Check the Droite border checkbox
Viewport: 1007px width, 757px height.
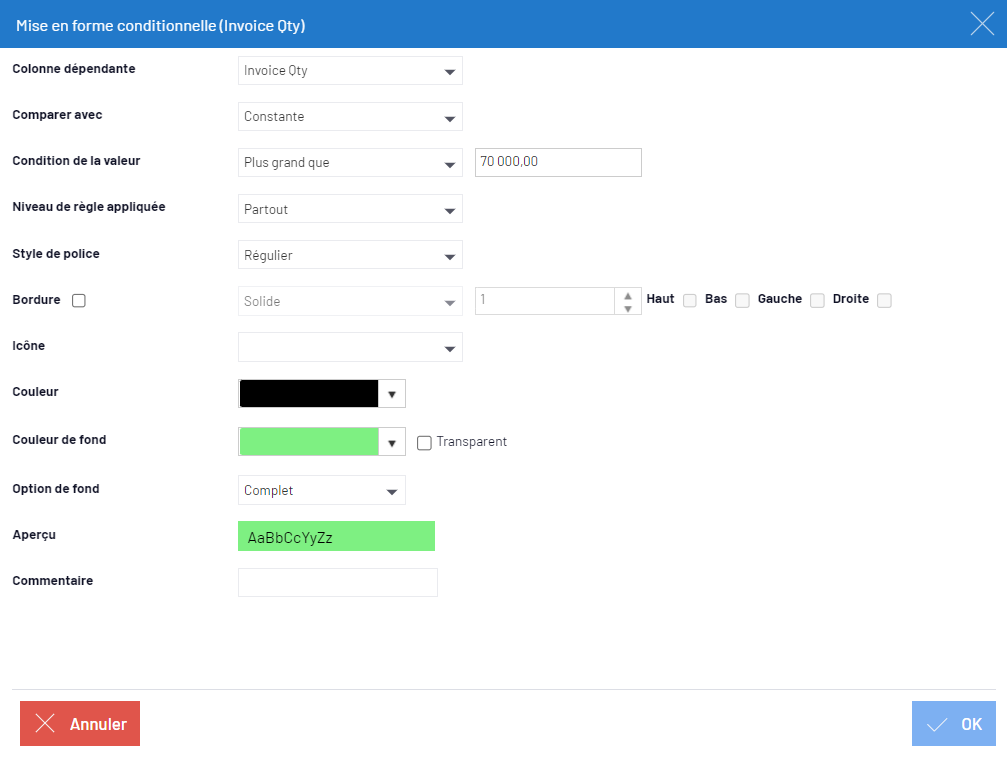[884, 300]
